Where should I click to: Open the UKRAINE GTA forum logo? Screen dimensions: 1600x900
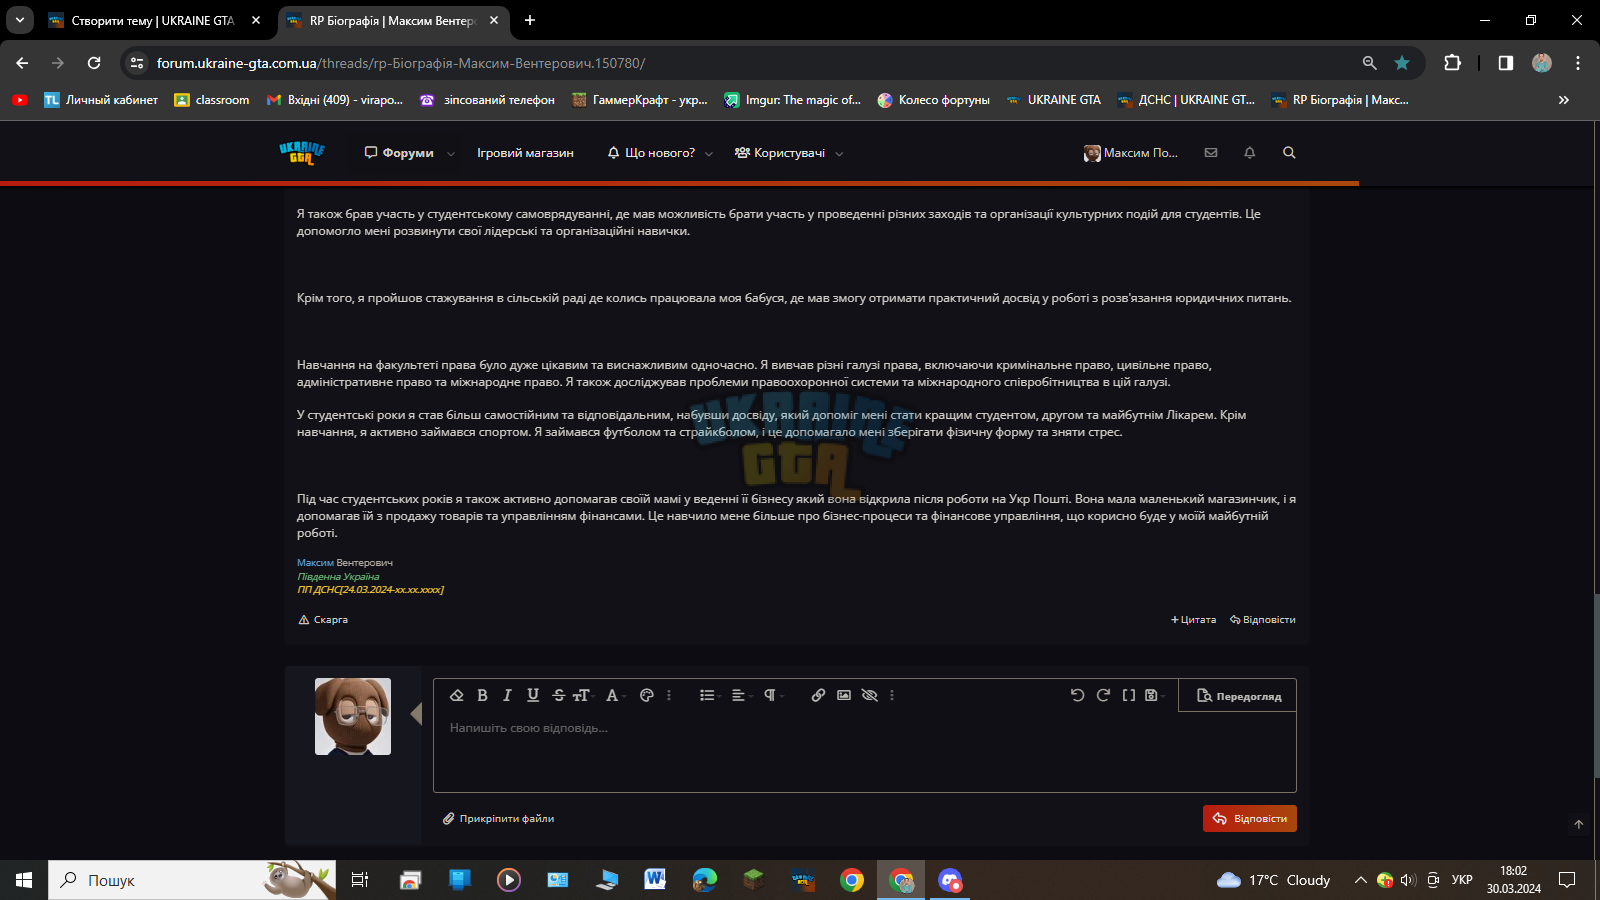coord(301,152)
